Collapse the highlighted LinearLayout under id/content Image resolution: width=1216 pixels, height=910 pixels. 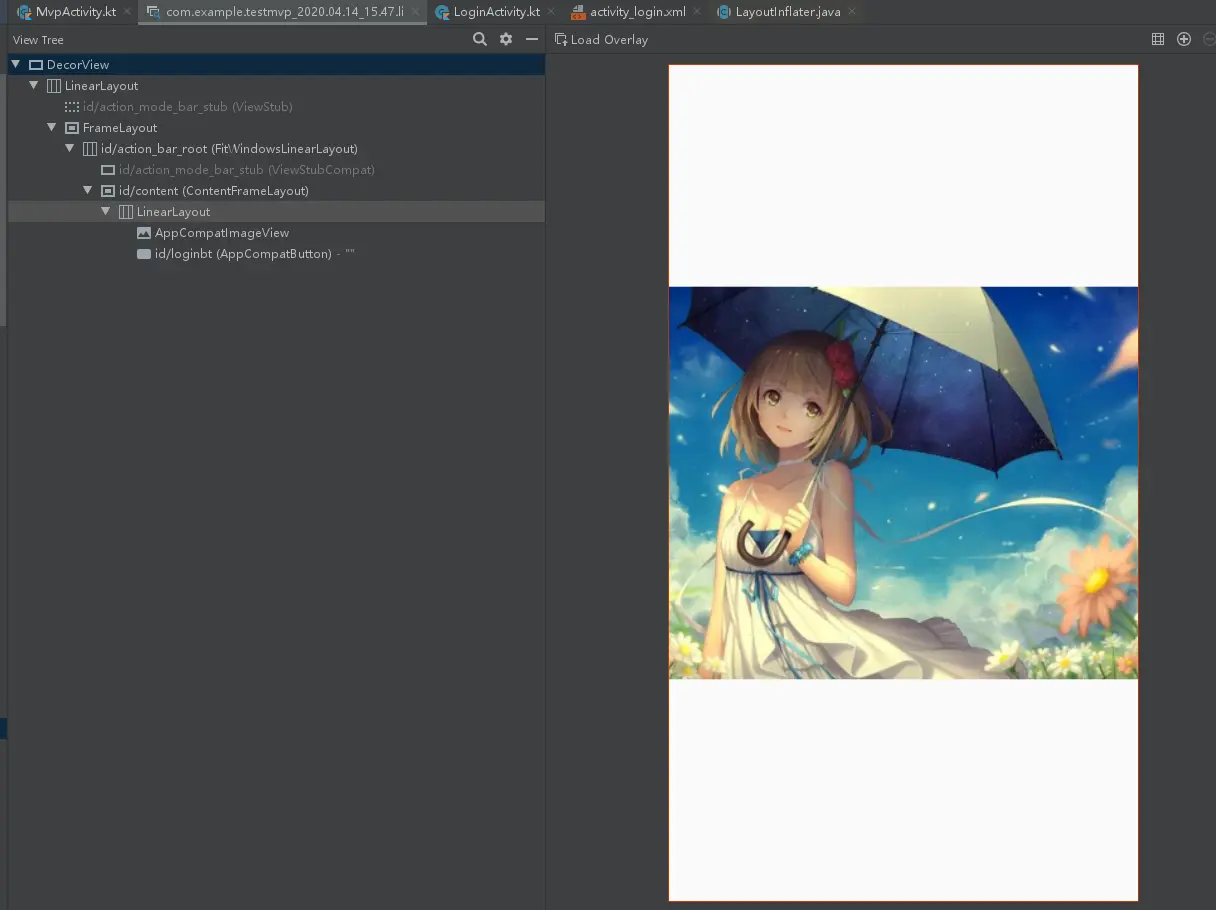point(106,211)
